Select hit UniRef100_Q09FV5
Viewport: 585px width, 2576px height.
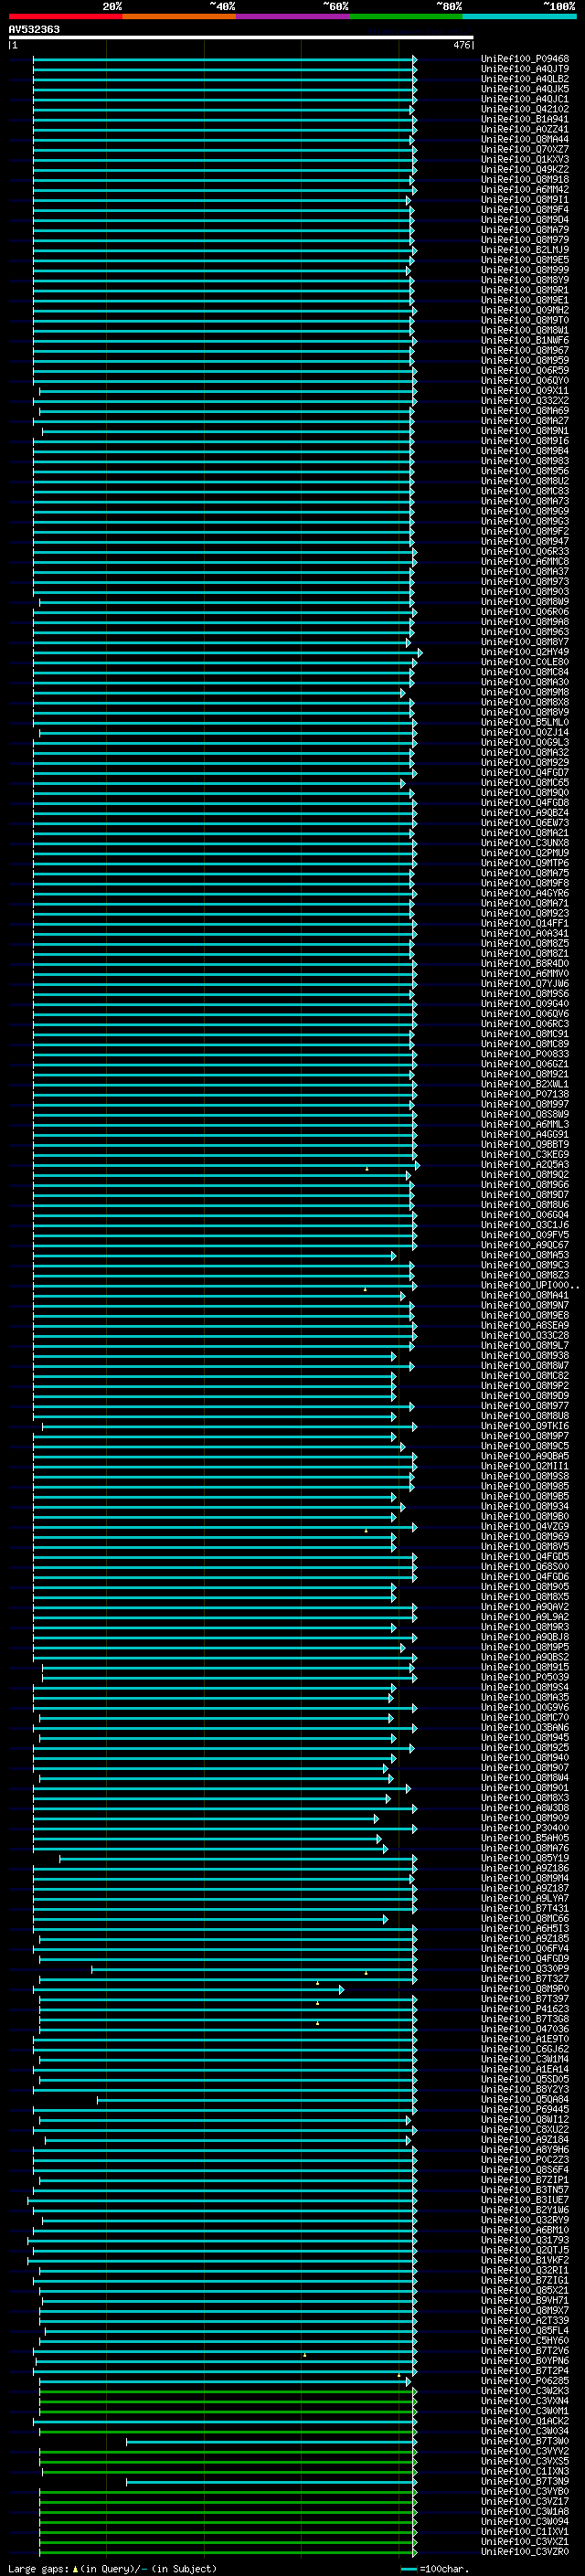click(x=525, y=1235)
